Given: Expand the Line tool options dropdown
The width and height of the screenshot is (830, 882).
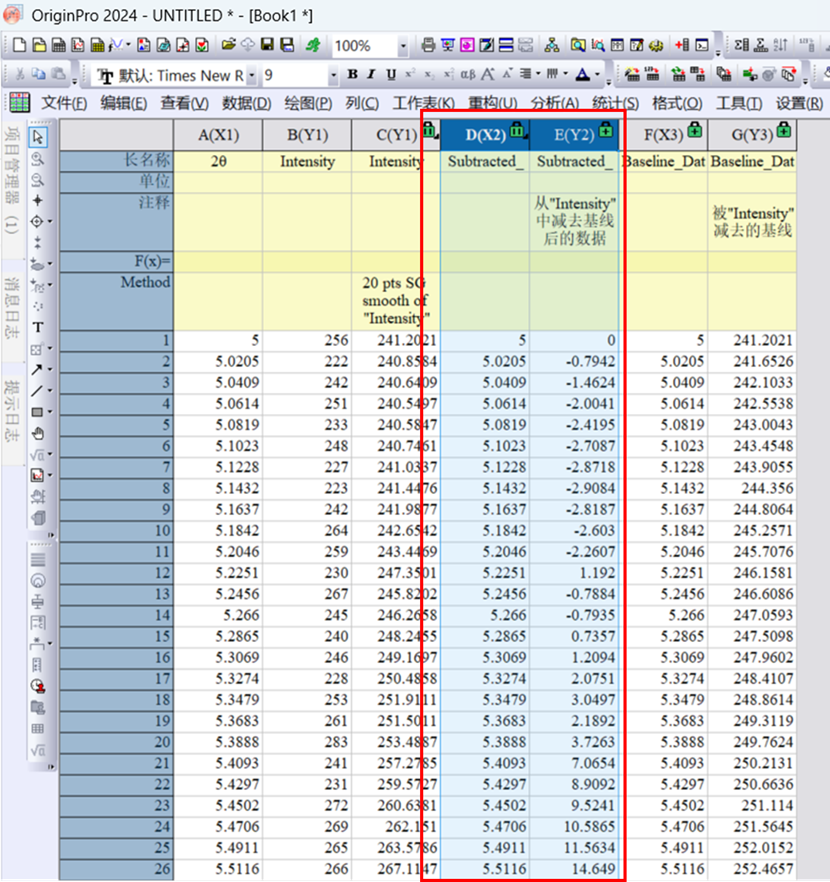Looking at the screenshot, I should pos(49,391).
